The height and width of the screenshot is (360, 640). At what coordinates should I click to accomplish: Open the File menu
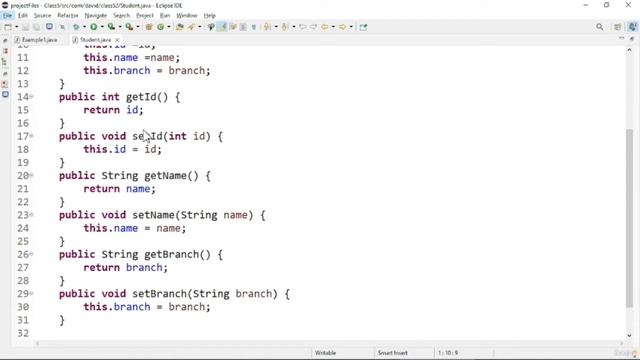(7, 16)
